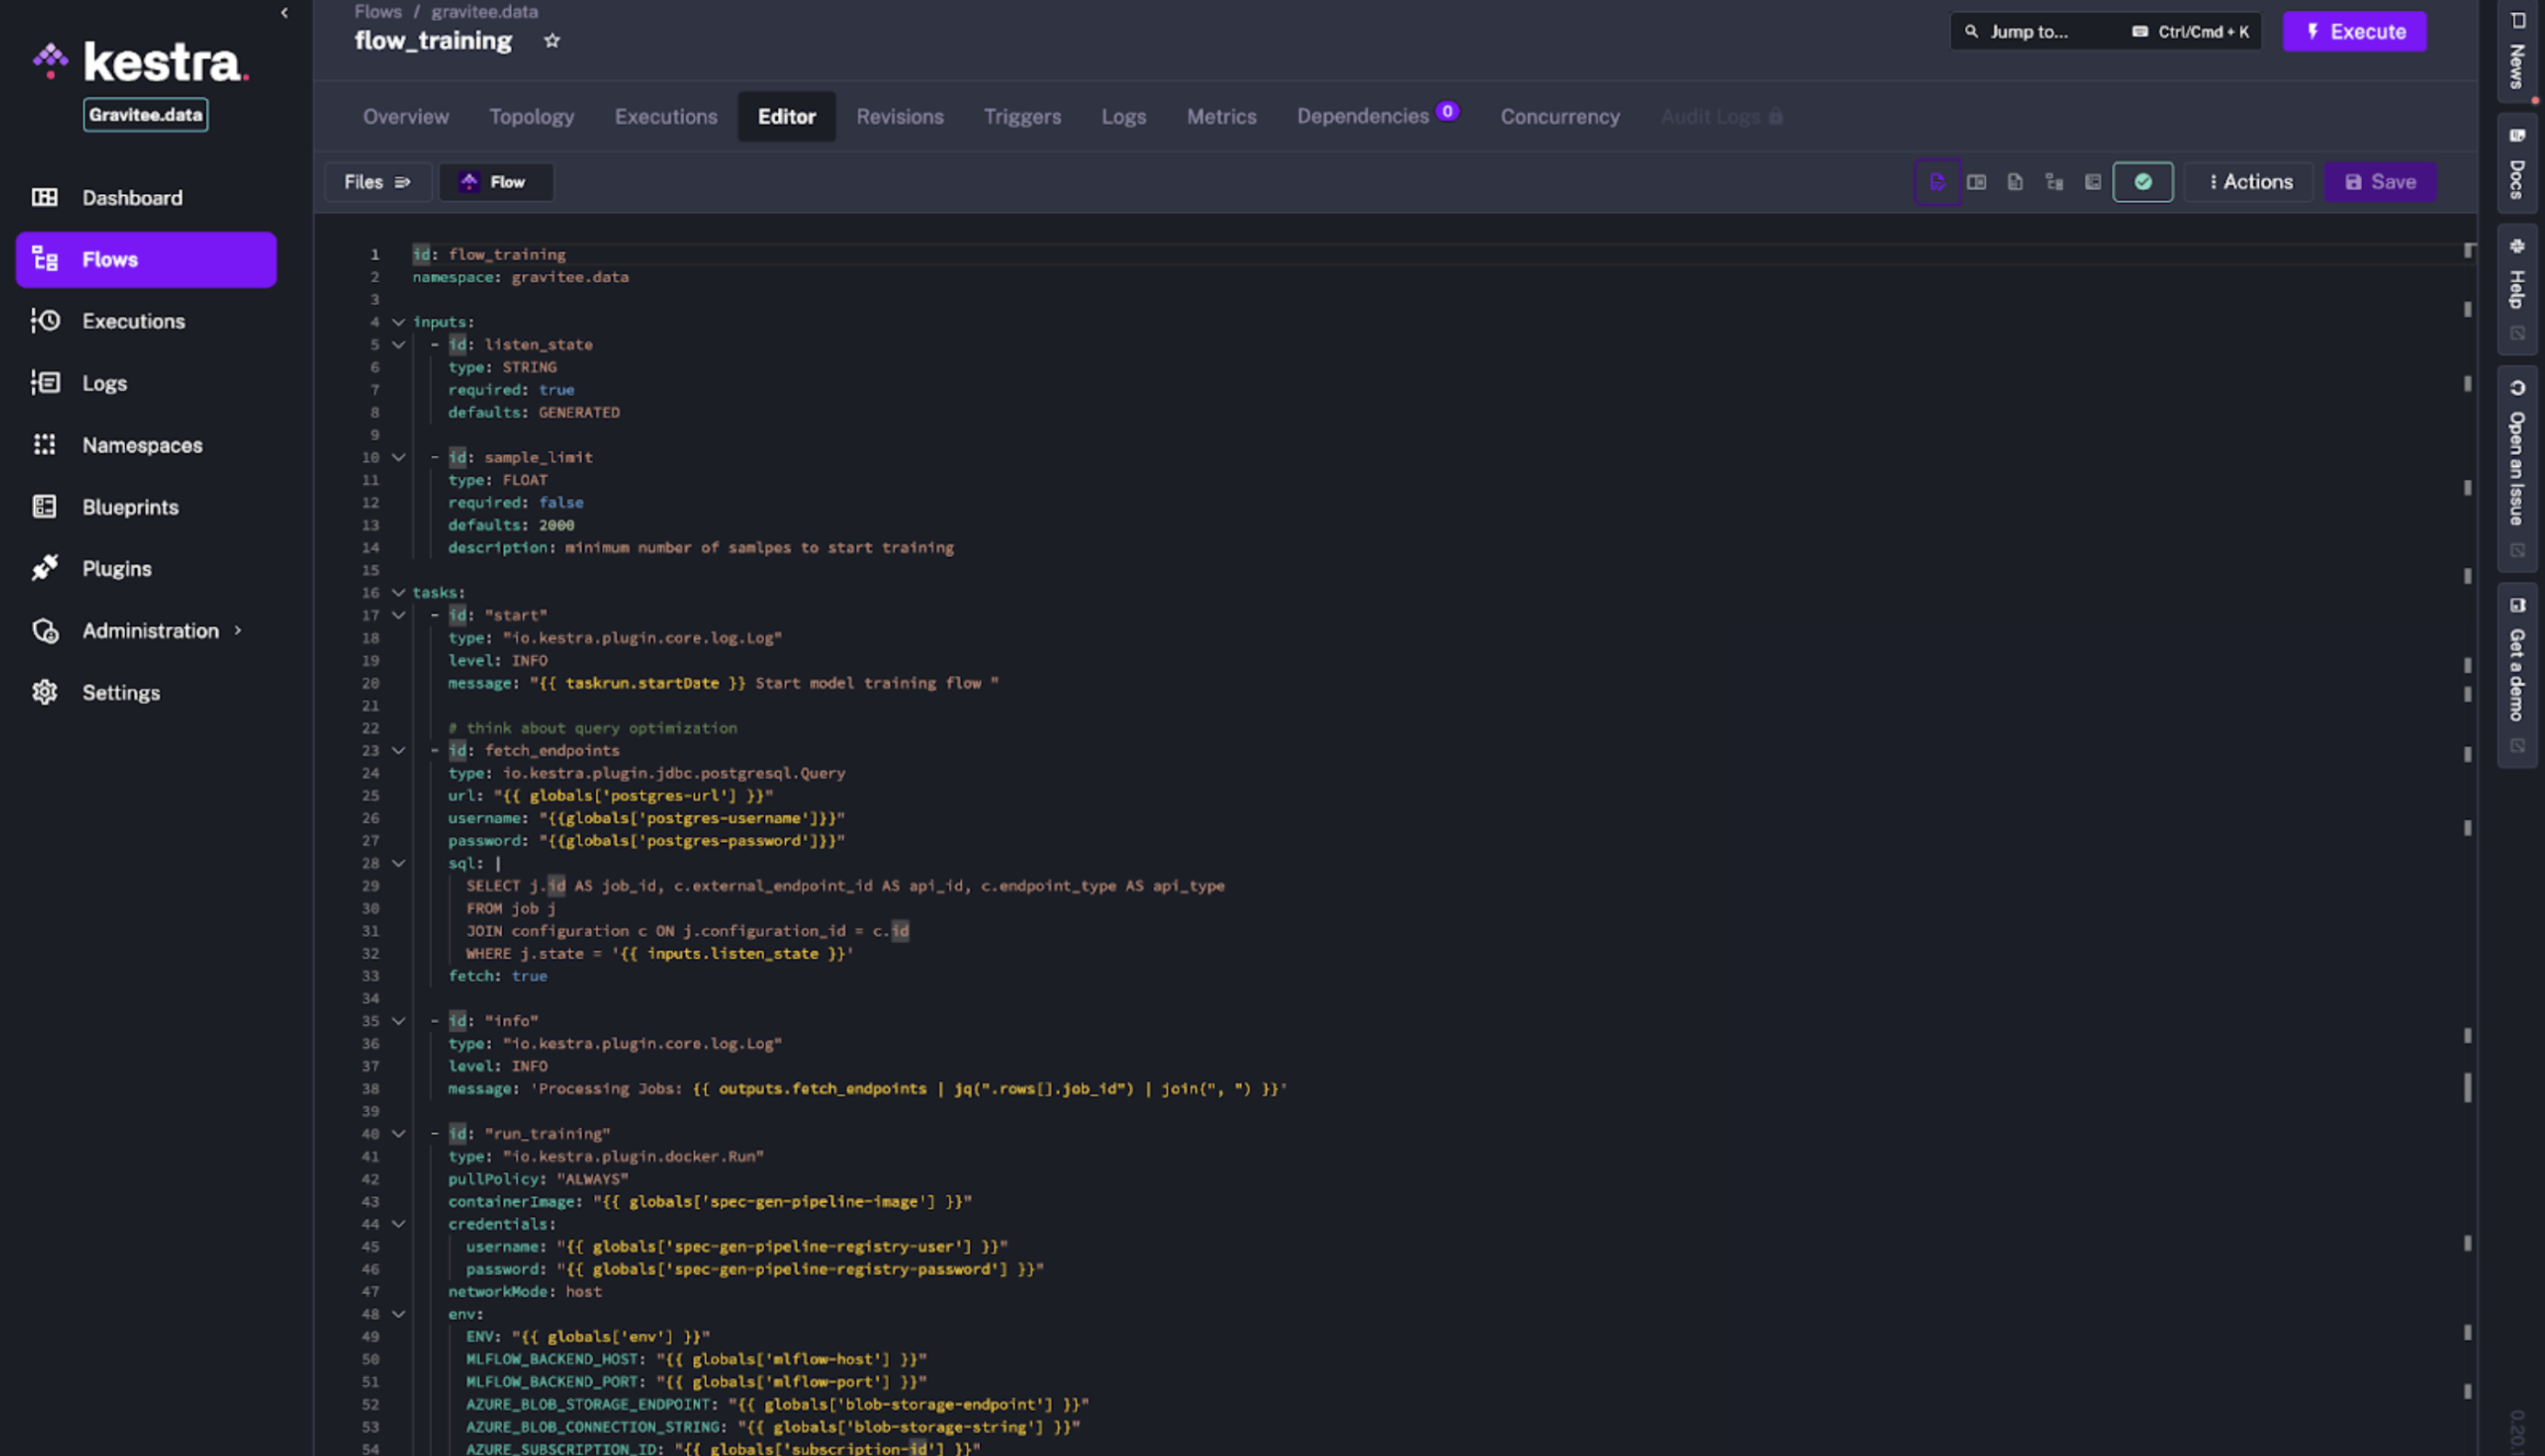Click the green flow validation checkmark
The height and width of the screenshot is (1456, 2545).
click(2142, 182)
